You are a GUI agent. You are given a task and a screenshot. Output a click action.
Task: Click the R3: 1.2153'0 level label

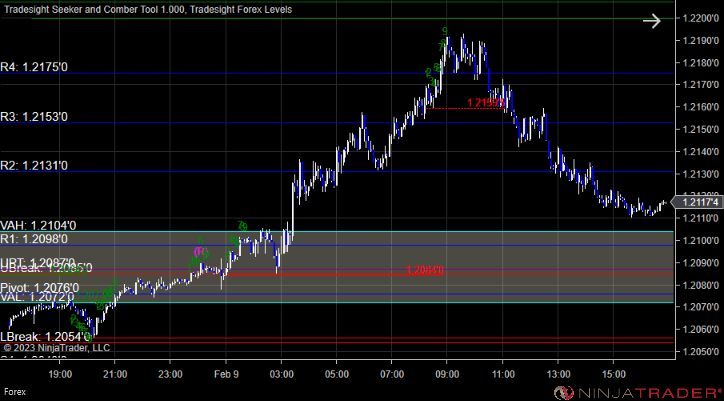(x=34, y=117)
